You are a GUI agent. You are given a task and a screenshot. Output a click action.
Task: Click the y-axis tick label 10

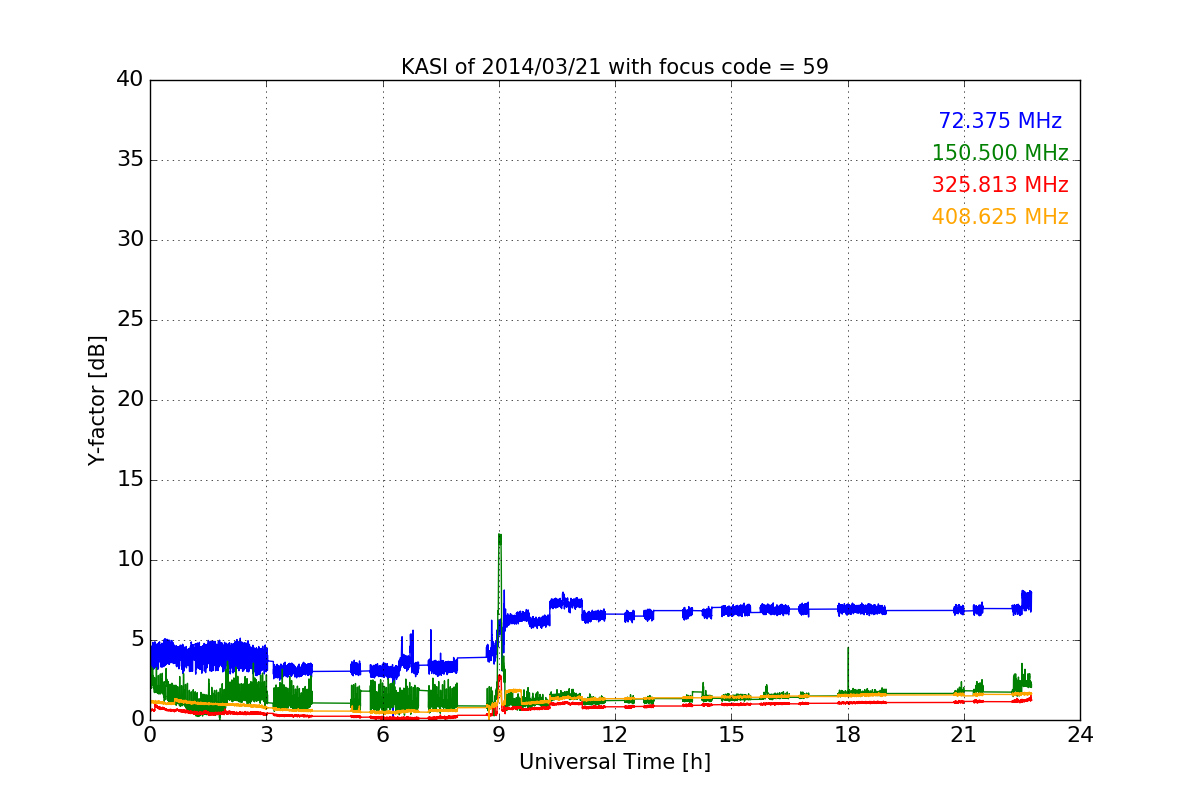[130, 560]
